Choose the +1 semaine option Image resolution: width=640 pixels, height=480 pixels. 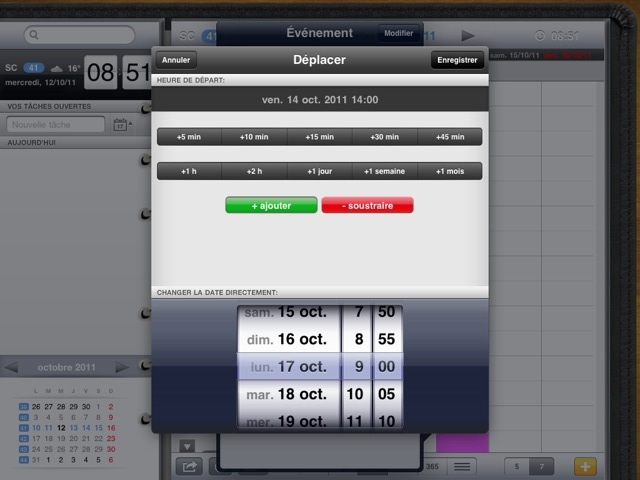[x=384, y=171]
